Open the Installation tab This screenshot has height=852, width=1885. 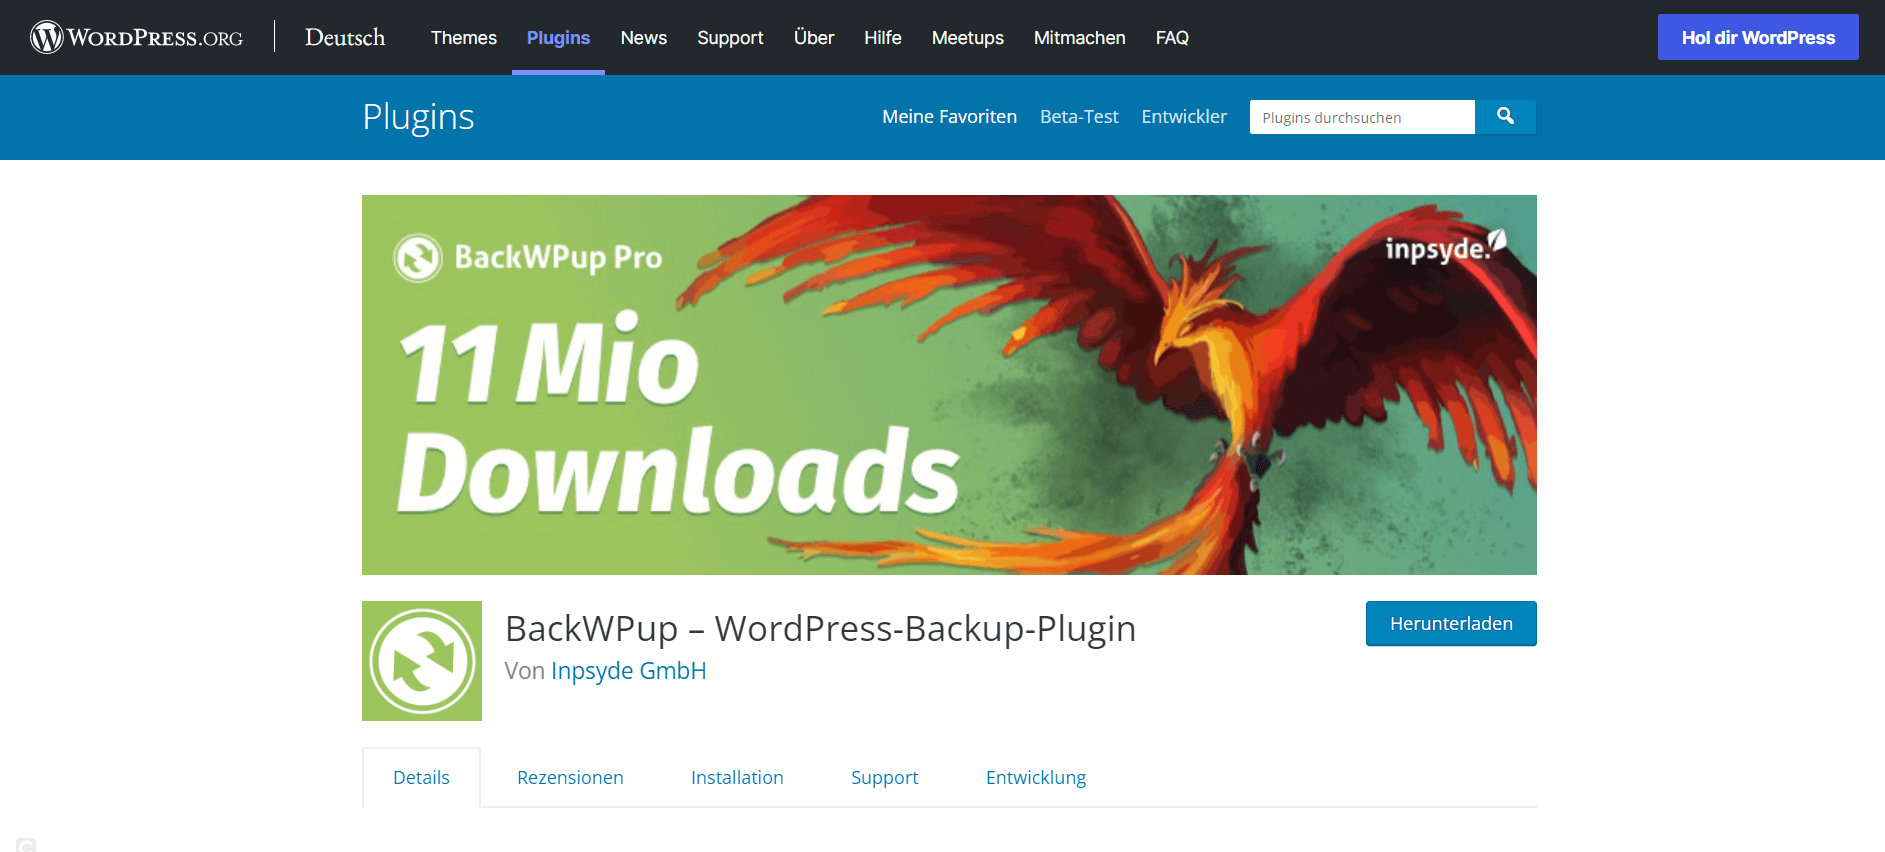(737, 777)
